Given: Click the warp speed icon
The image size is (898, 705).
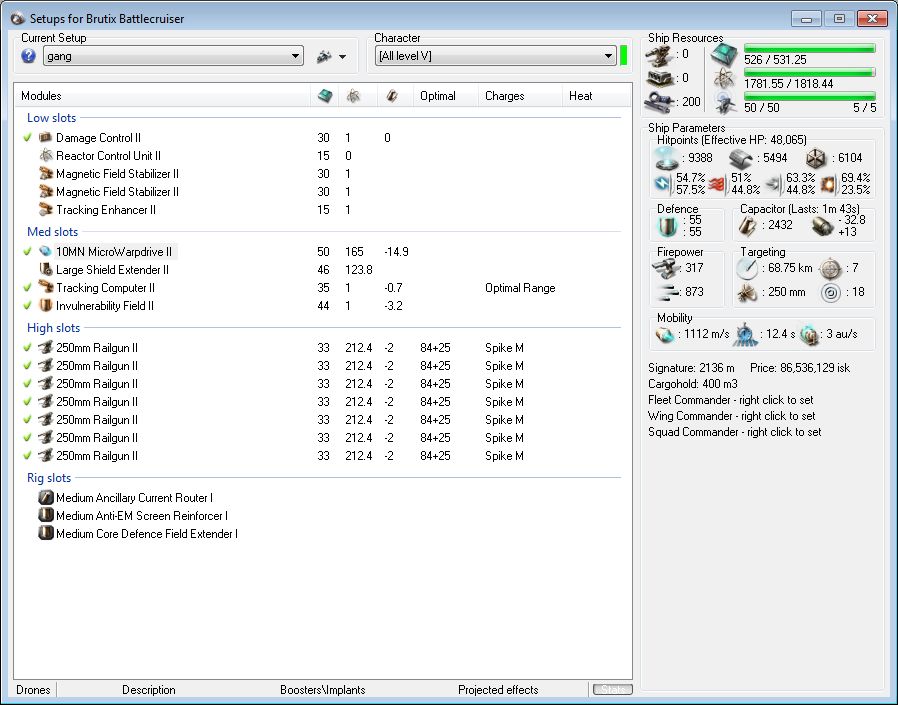Looking at the screenshot, I should point(810,334).
